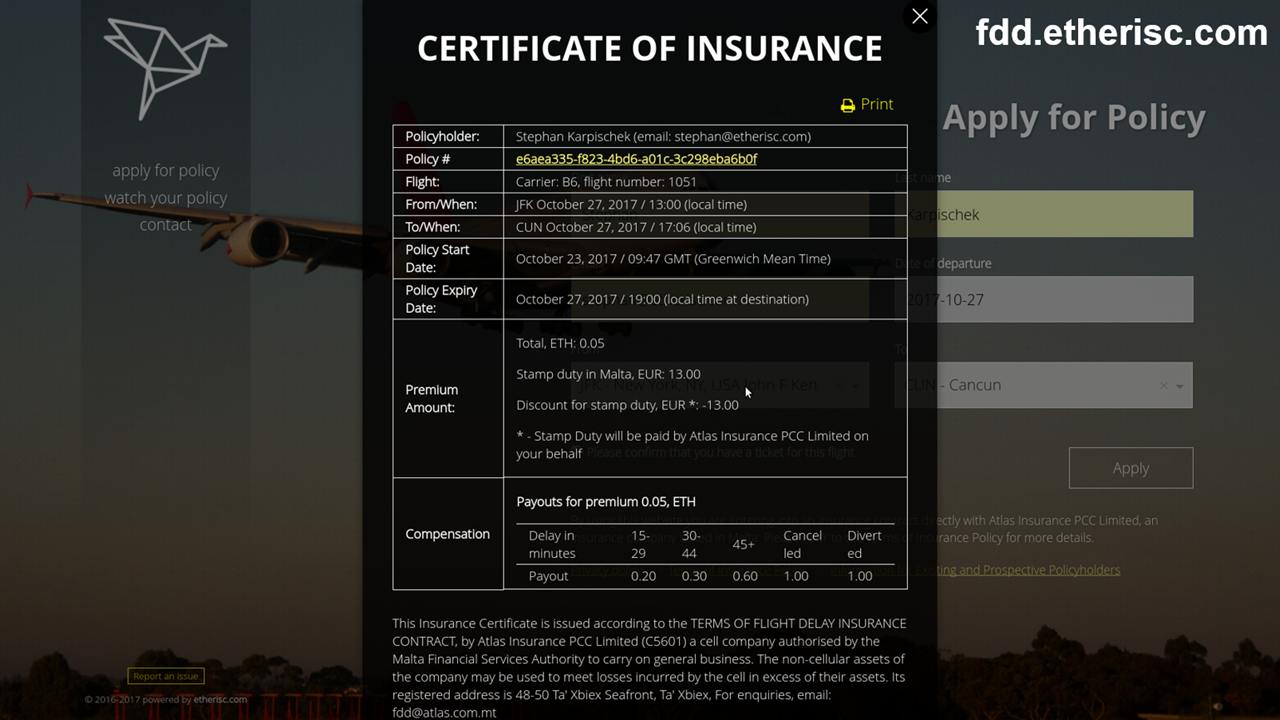1280x720 pixels.
Task: Click the 0.60 payout value
Action: coord(745,576)
